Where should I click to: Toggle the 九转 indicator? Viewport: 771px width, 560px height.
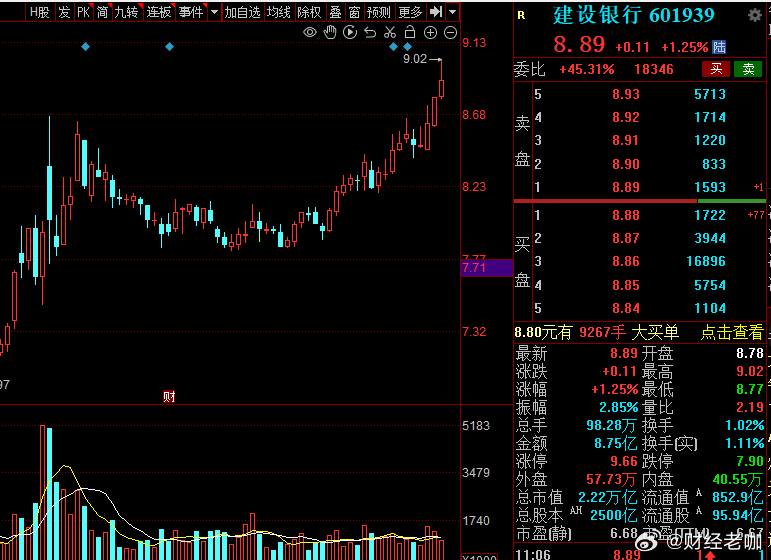(x=127, y=12)
